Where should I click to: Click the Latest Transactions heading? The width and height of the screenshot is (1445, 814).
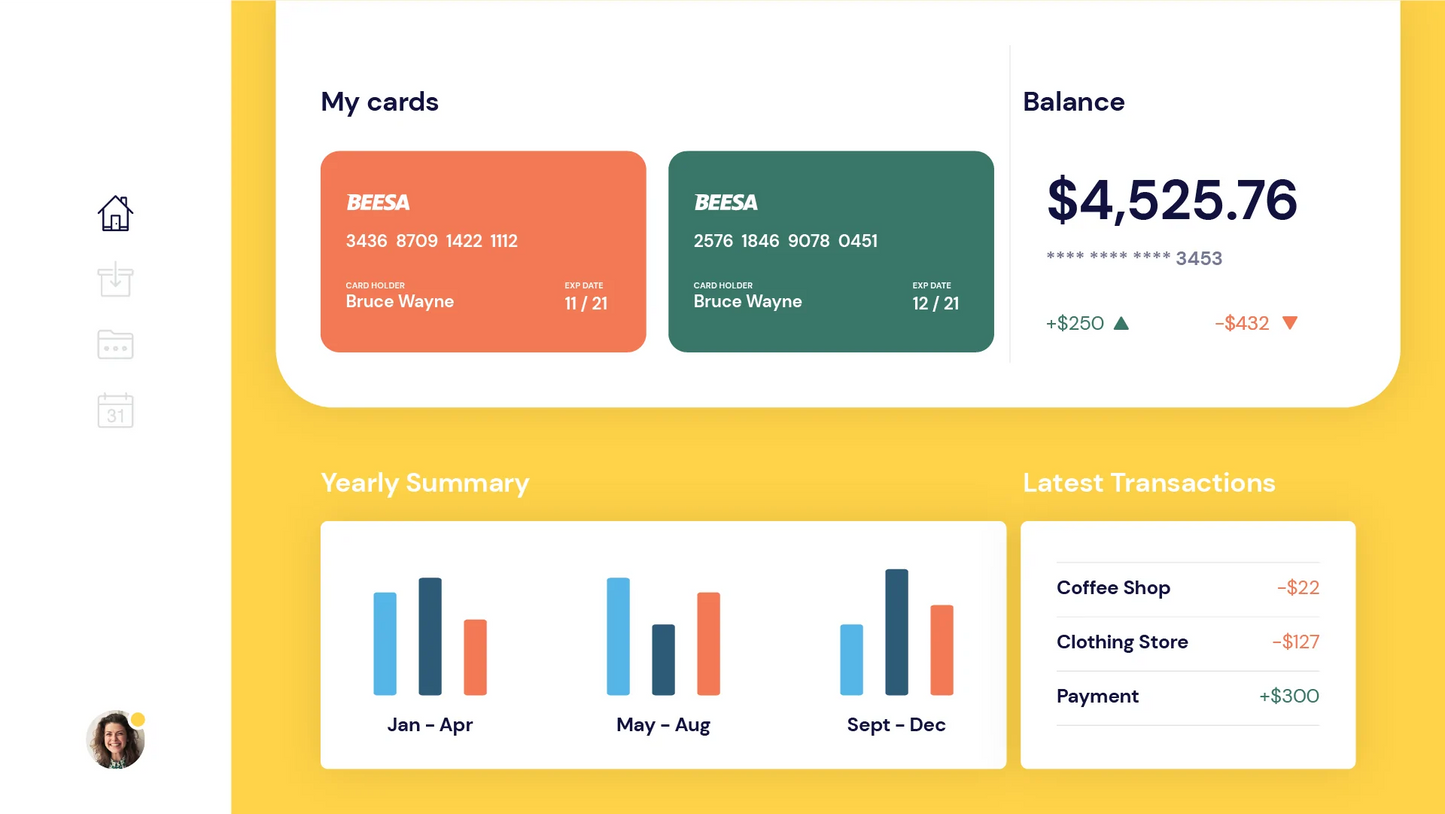point(1149,483)
